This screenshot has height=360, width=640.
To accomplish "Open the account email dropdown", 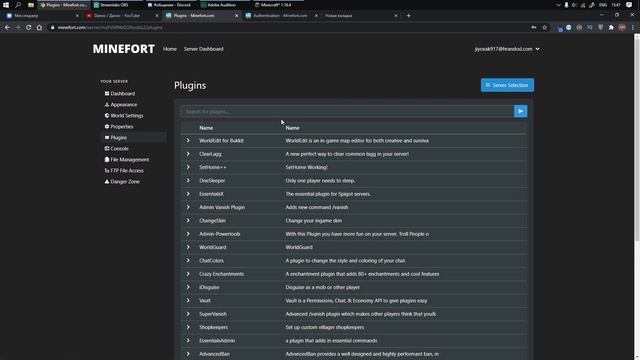I will click(x=507, y=49).
